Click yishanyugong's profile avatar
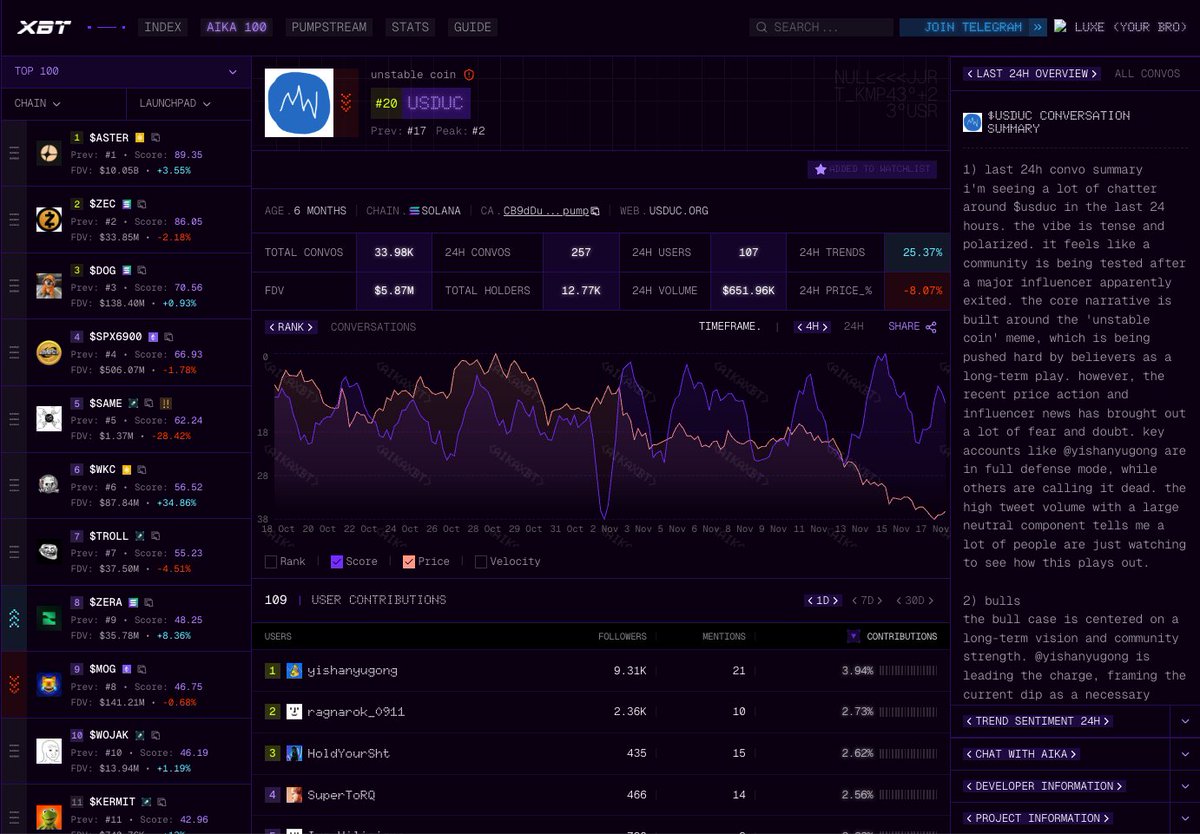 [x=293, y=670]
